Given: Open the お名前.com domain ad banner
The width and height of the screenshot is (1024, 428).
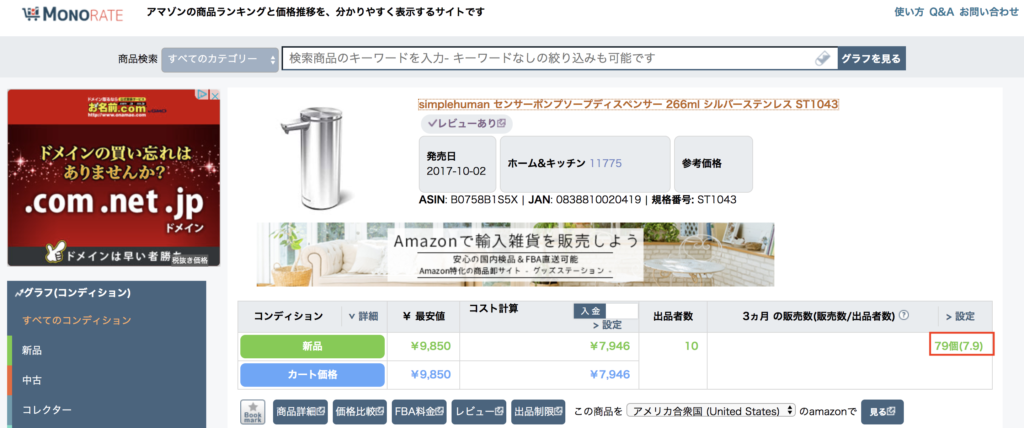Looking at the screenshot, I should pyautogui.click(x=114, y=178).
